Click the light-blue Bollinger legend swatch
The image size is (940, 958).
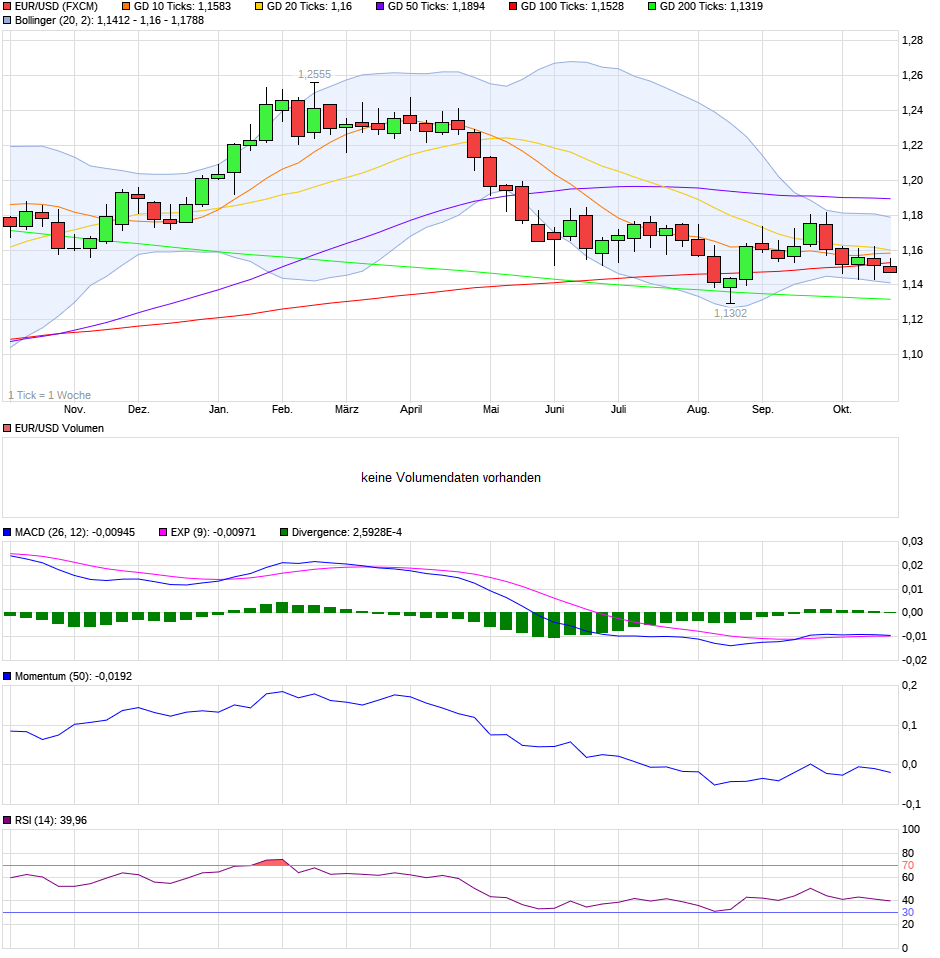tap(7, 21)
